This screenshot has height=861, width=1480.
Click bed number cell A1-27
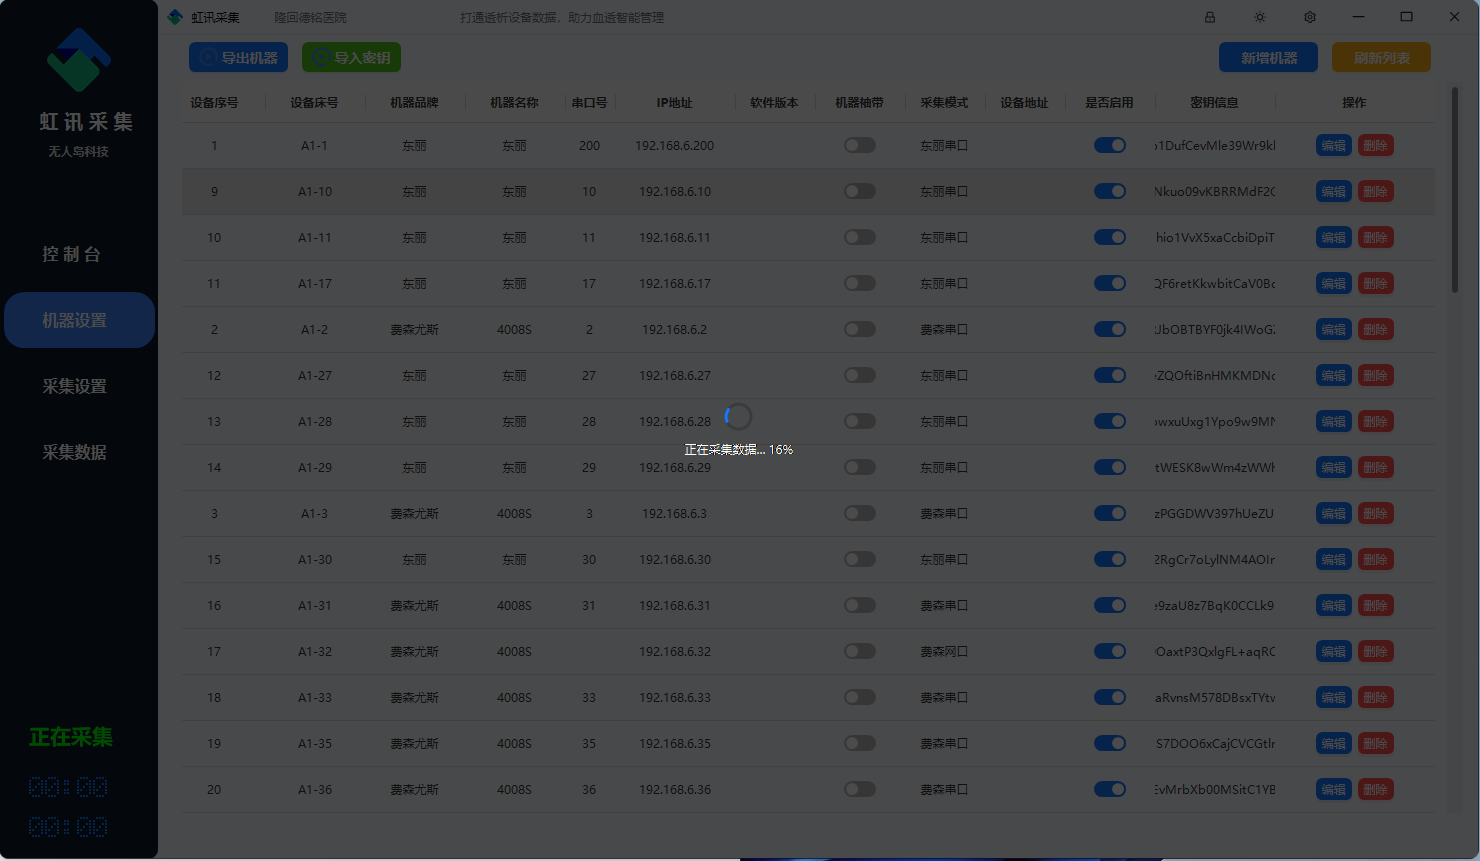click(314, 375)
